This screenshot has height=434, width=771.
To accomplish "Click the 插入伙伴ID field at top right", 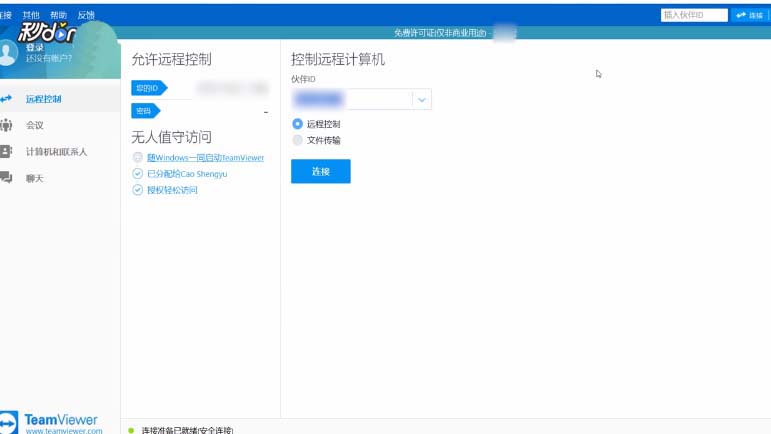I will click(694, 15).
